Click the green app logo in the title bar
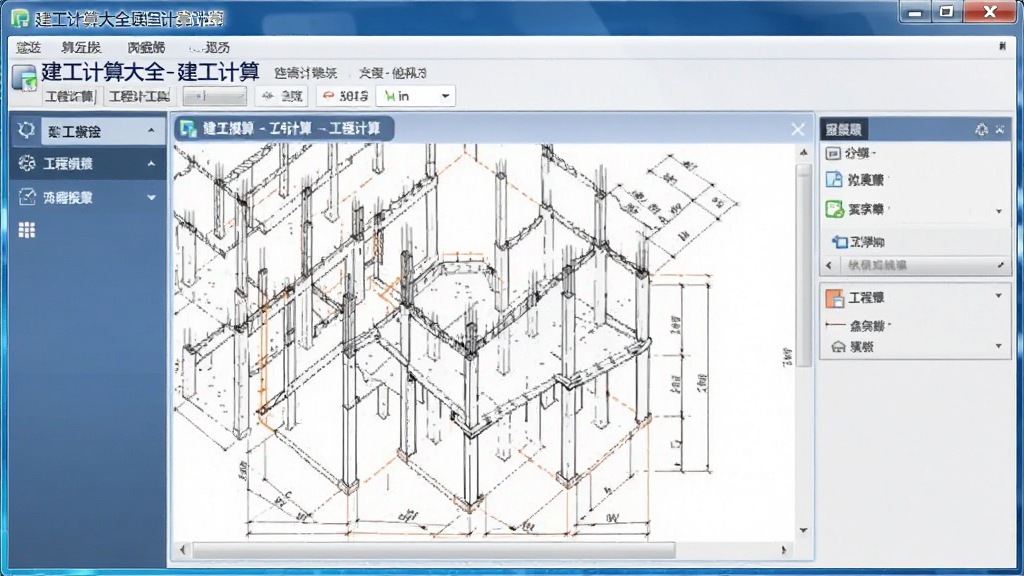The width and height of the screenshot is (1024, 576). tap(20, 18)
